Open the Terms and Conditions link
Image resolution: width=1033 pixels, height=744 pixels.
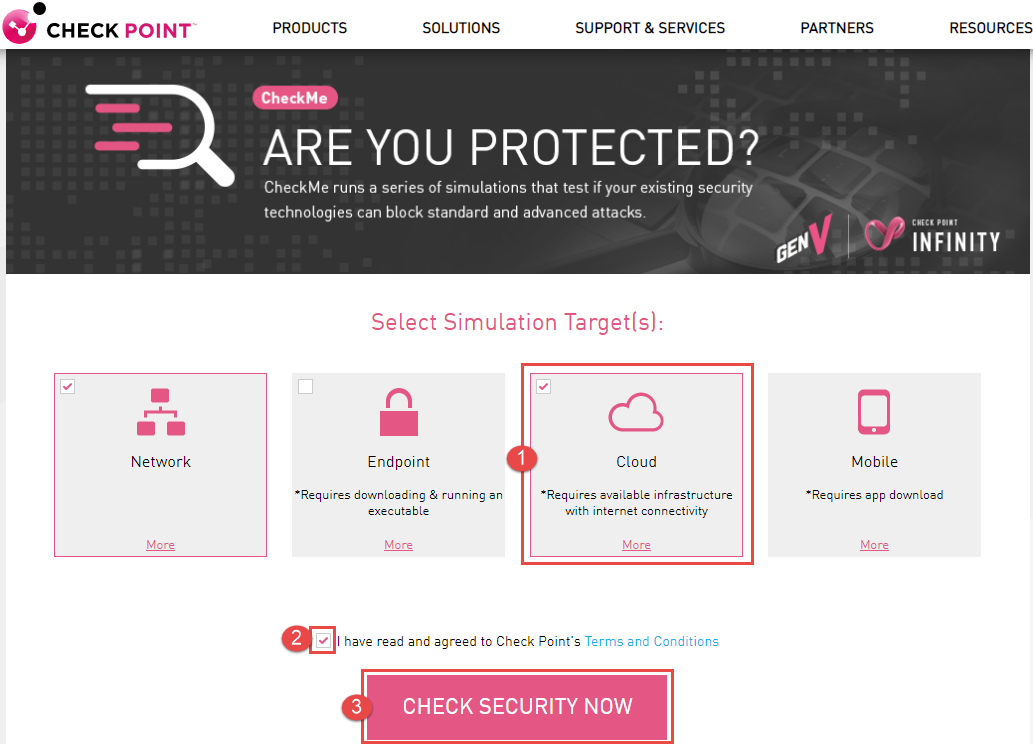click(652, 641)
